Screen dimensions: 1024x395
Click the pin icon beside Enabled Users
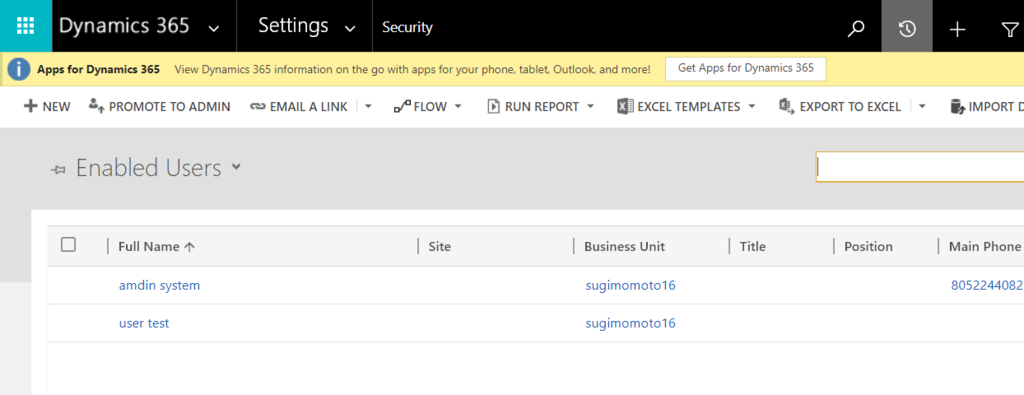pos(58,170)
